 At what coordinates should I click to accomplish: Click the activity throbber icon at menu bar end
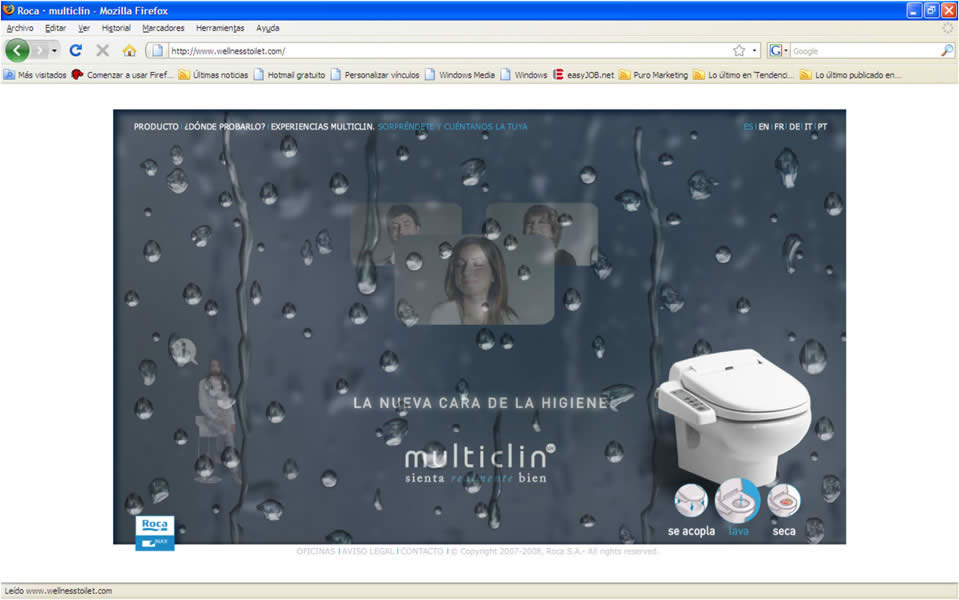pos(947,28)
